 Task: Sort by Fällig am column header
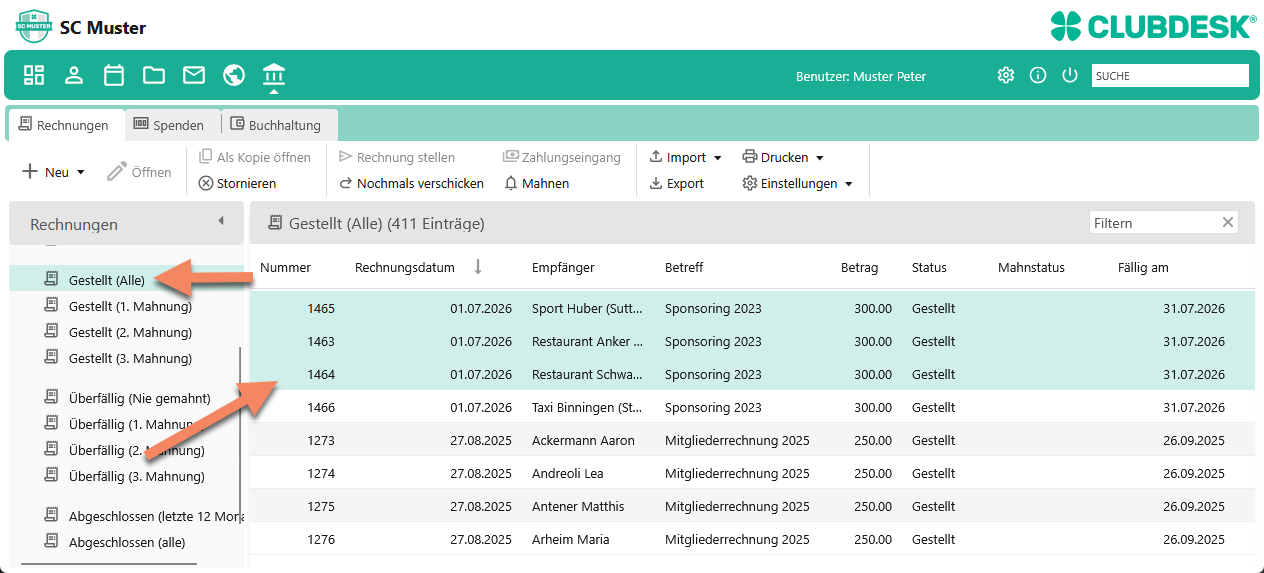point(1143,267)
